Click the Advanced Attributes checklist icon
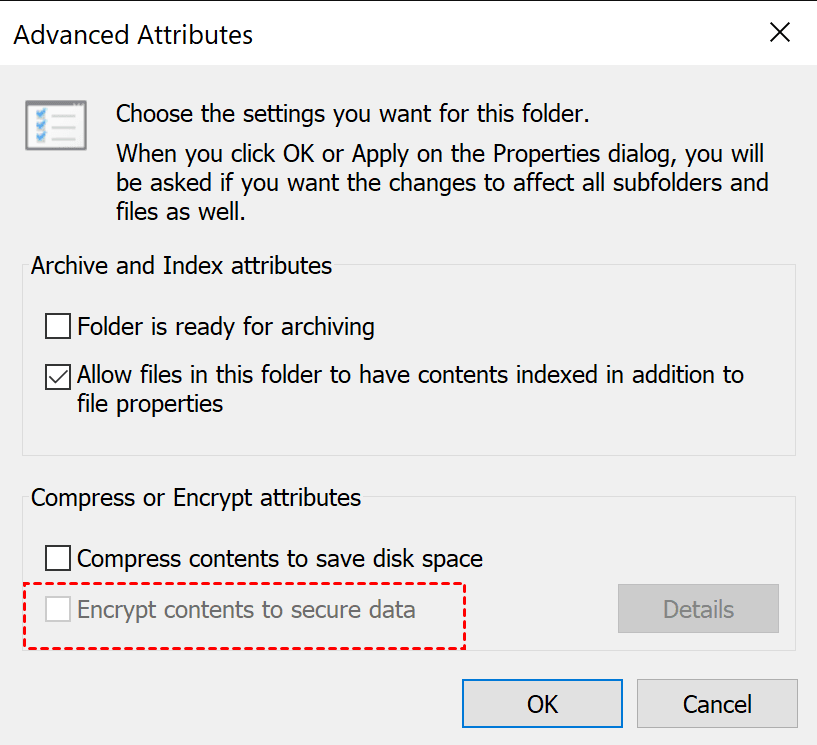 coord(56,125)
